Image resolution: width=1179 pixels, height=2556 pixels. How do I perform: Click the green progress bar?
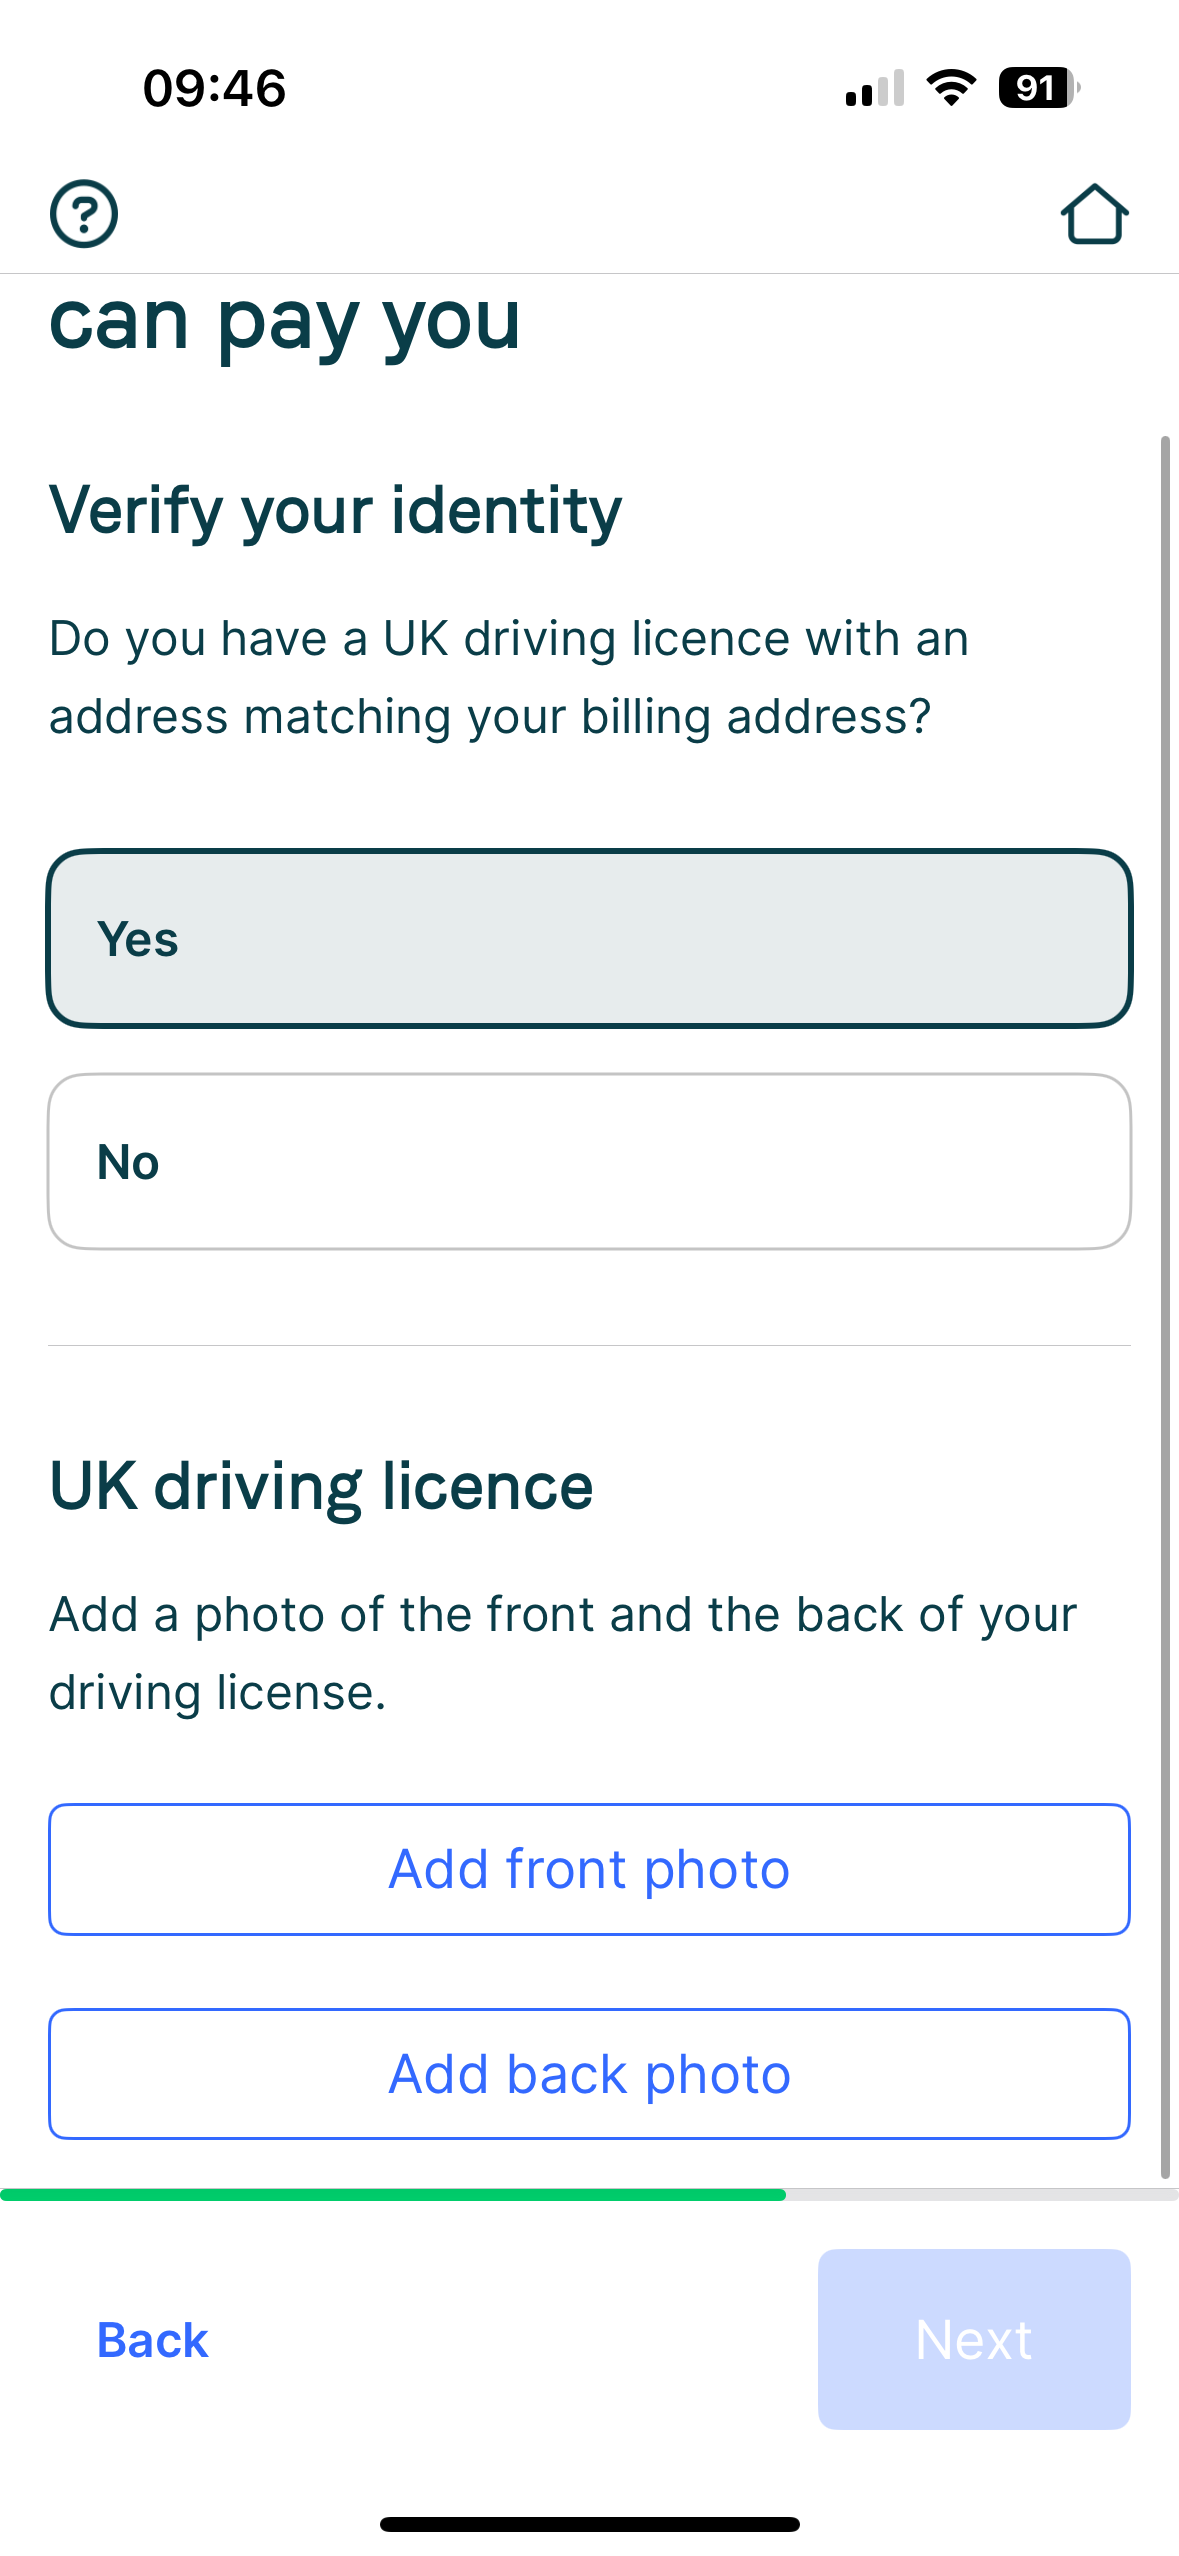coord(392,2194)
